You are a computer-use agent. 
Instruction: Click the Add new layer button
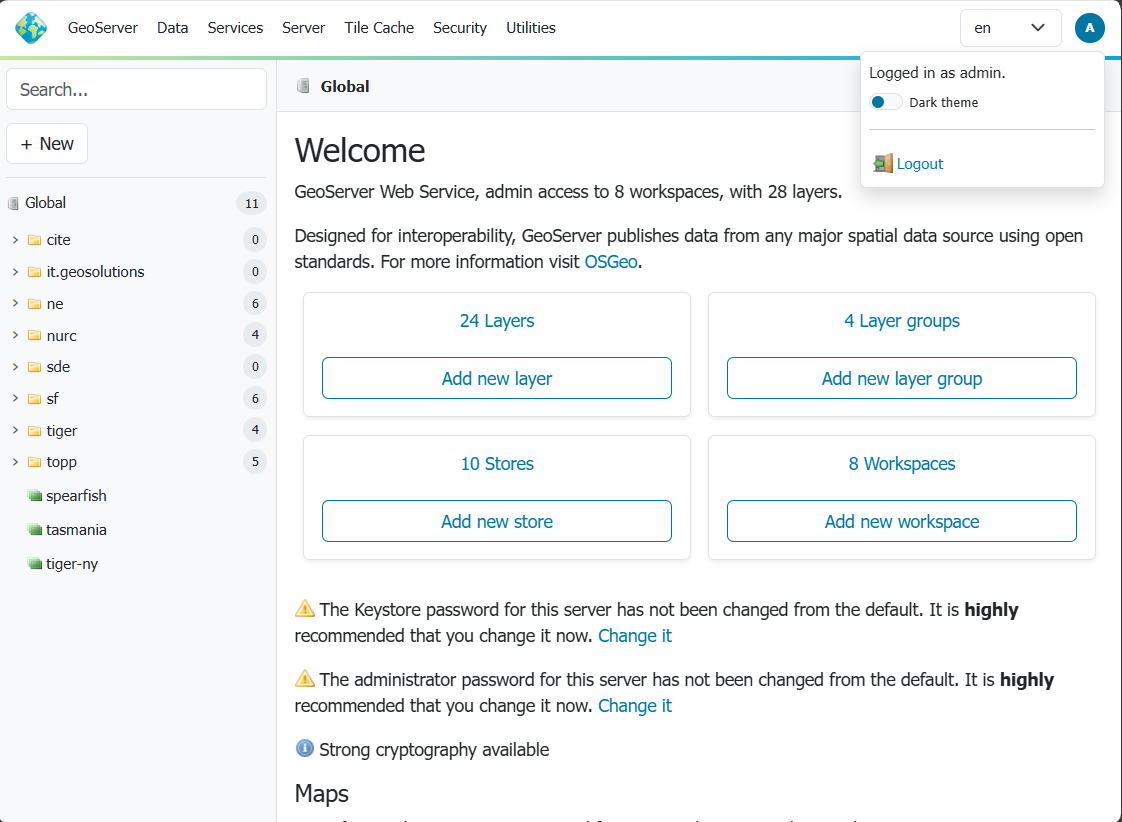coord(497,378)
